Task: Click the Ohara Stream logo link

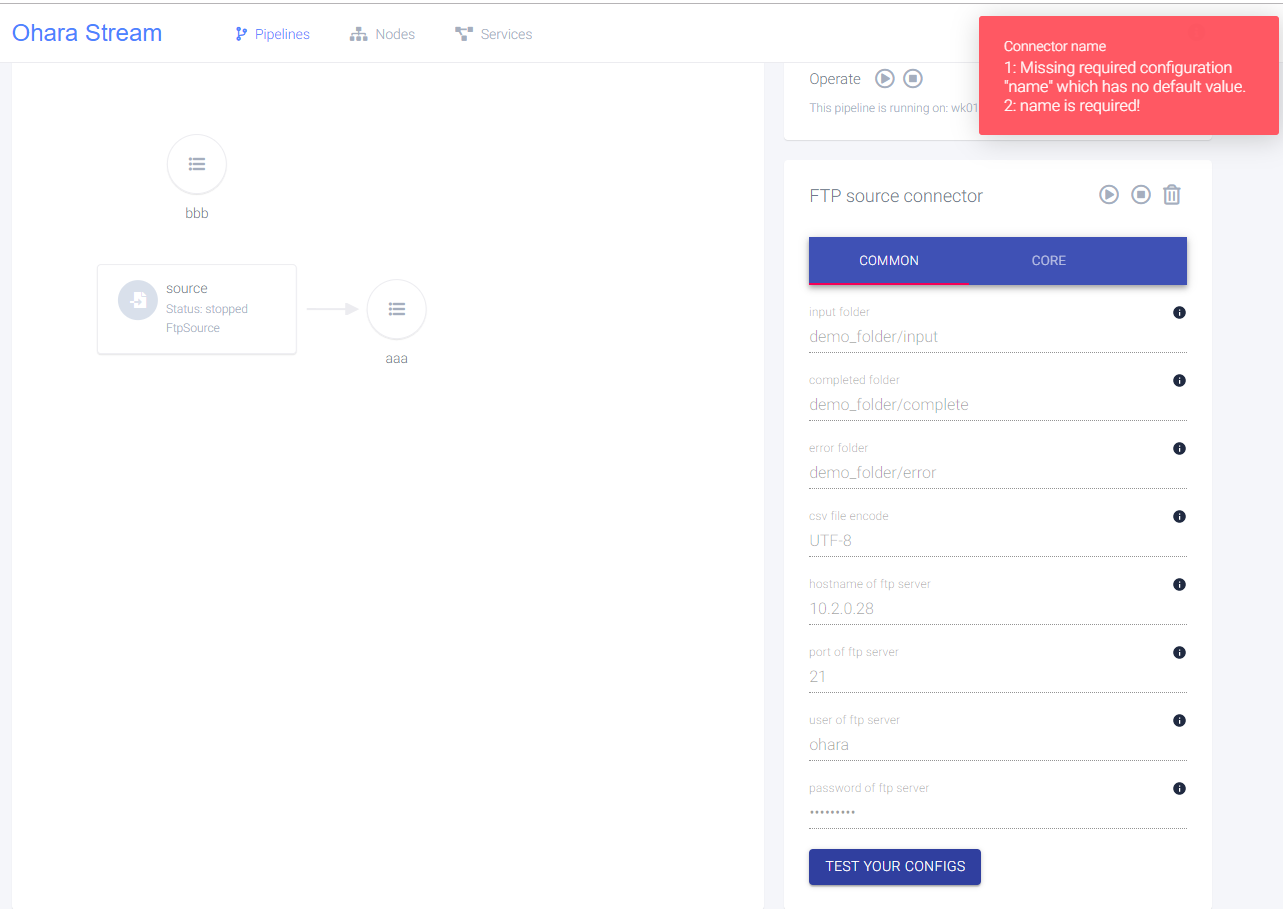Action: click(87, 33)
